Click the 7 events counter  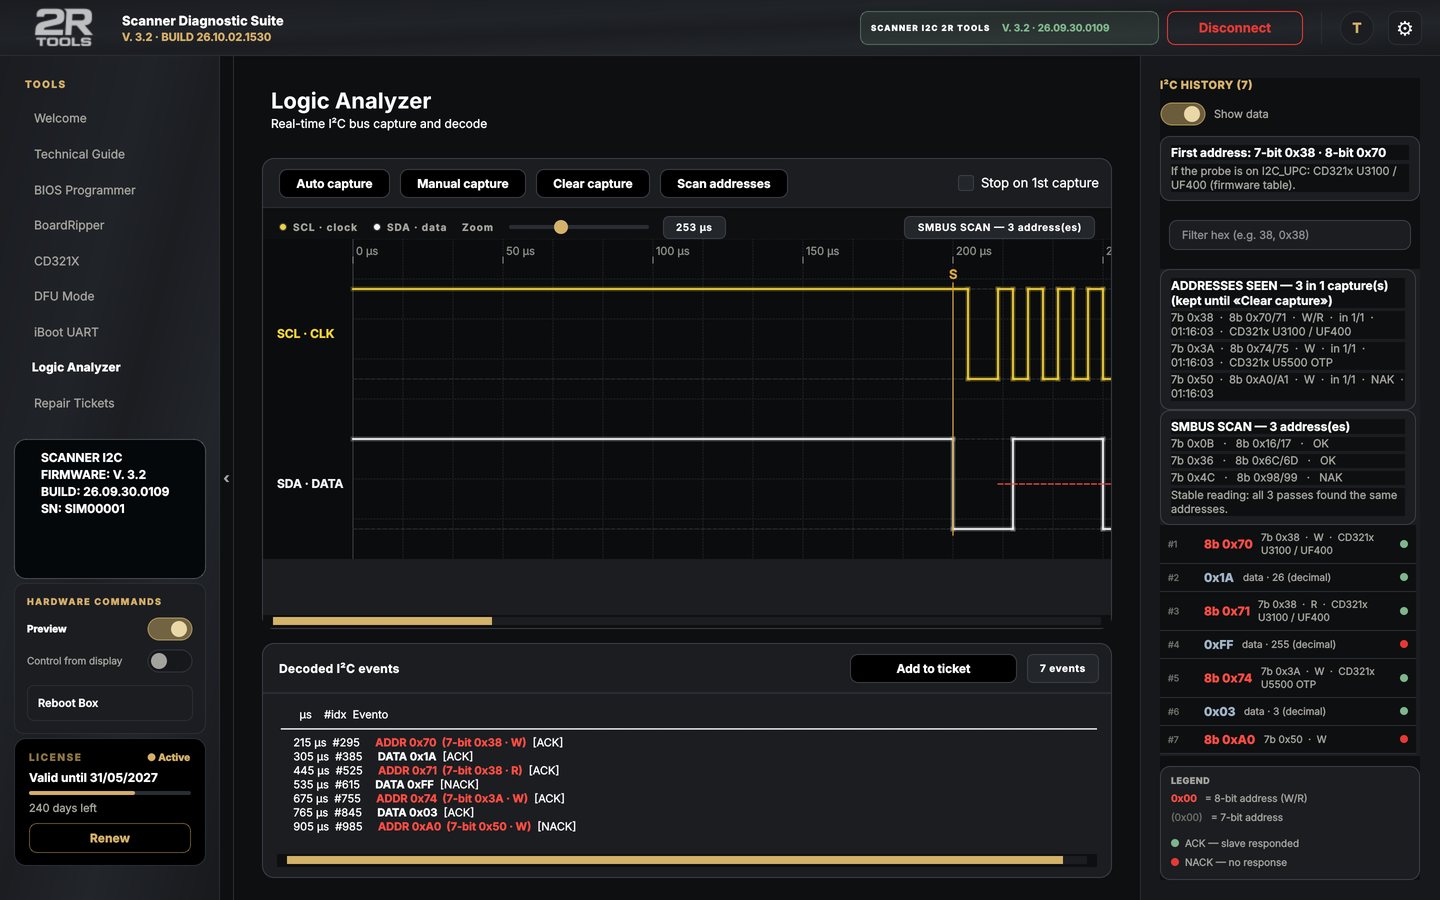point(1062,669)
